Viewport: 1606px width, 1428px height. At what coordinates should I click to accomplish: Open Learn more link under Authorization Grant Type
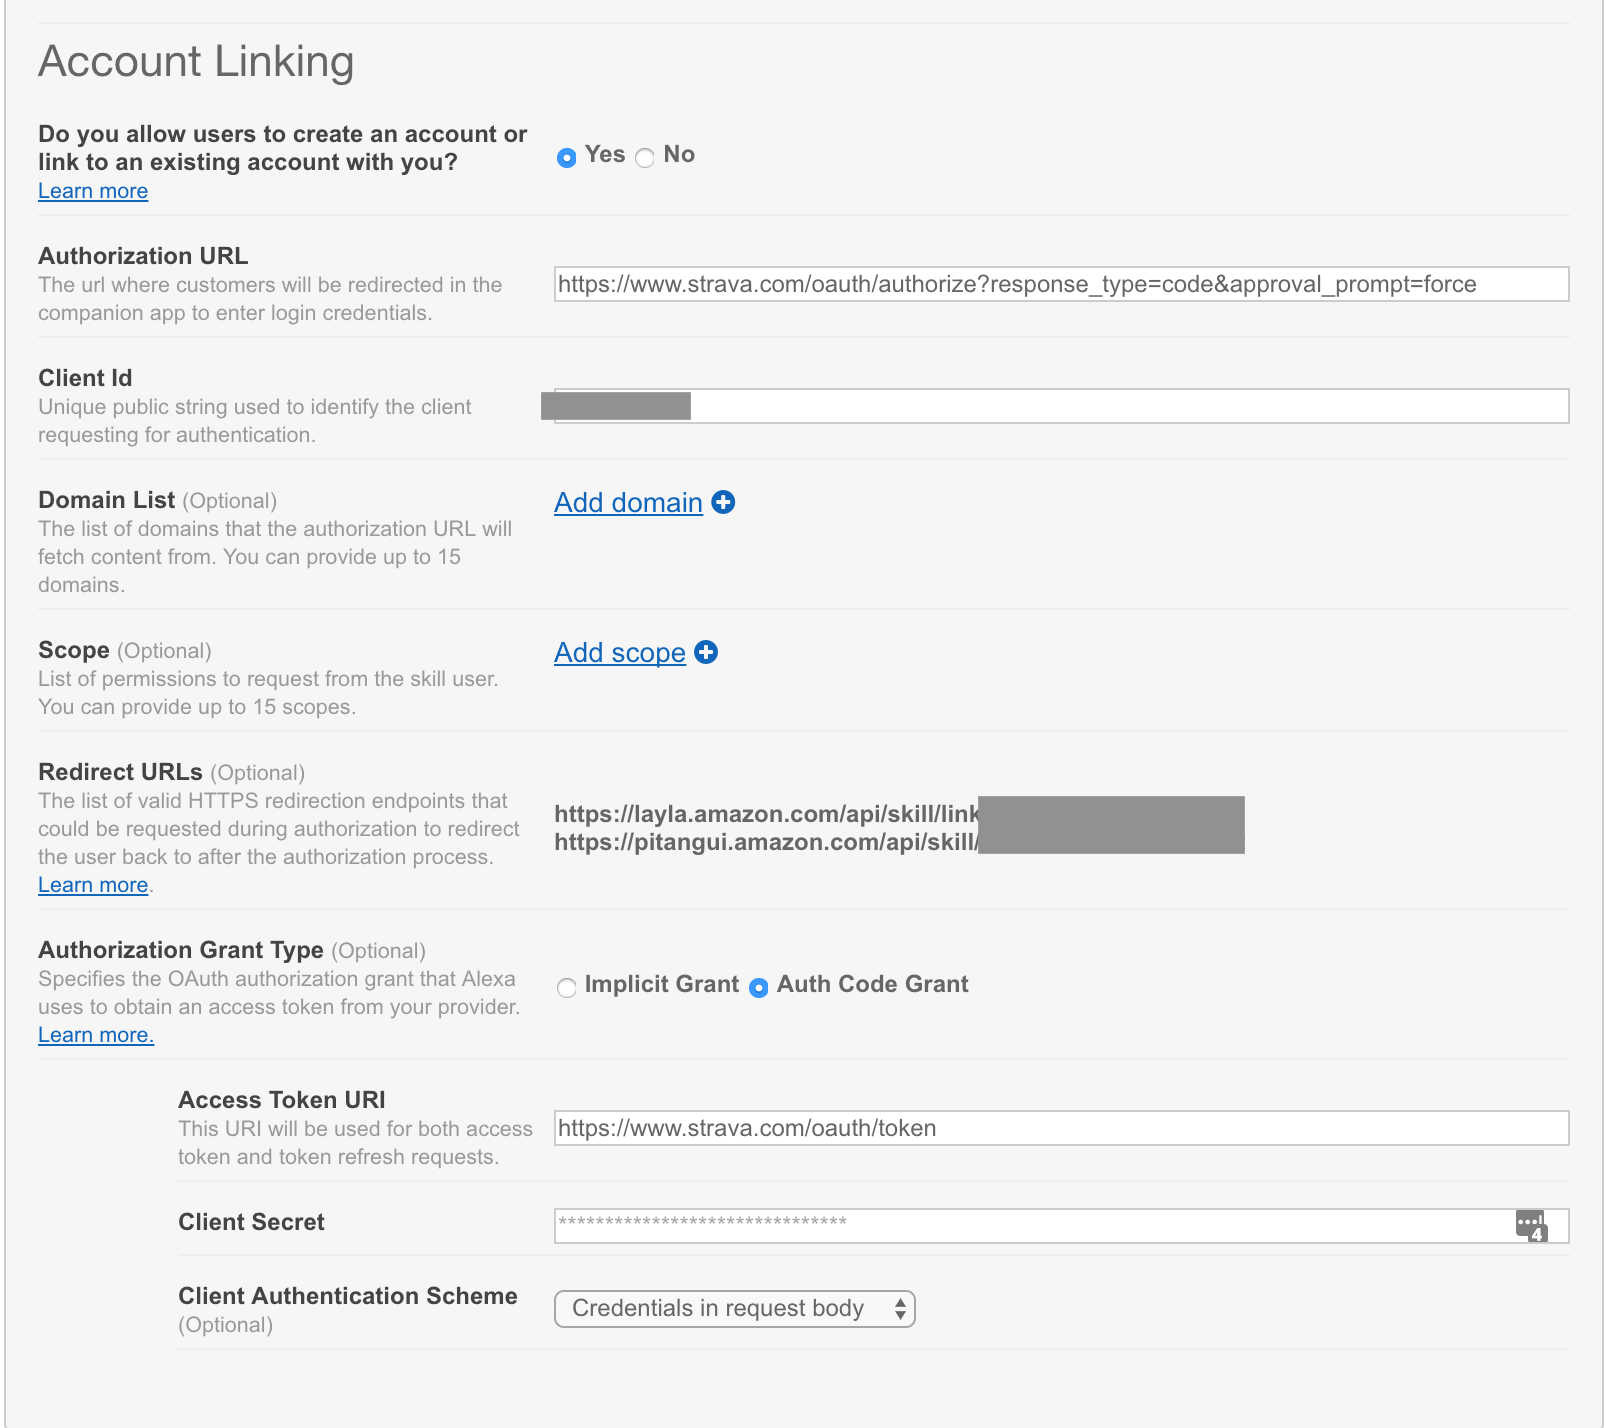coord(96,1035)
